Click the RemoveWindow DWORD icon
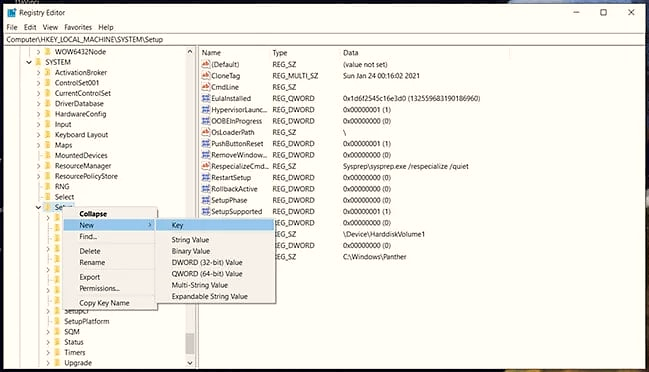Screen dimensions: 649x372 [206, 155]
